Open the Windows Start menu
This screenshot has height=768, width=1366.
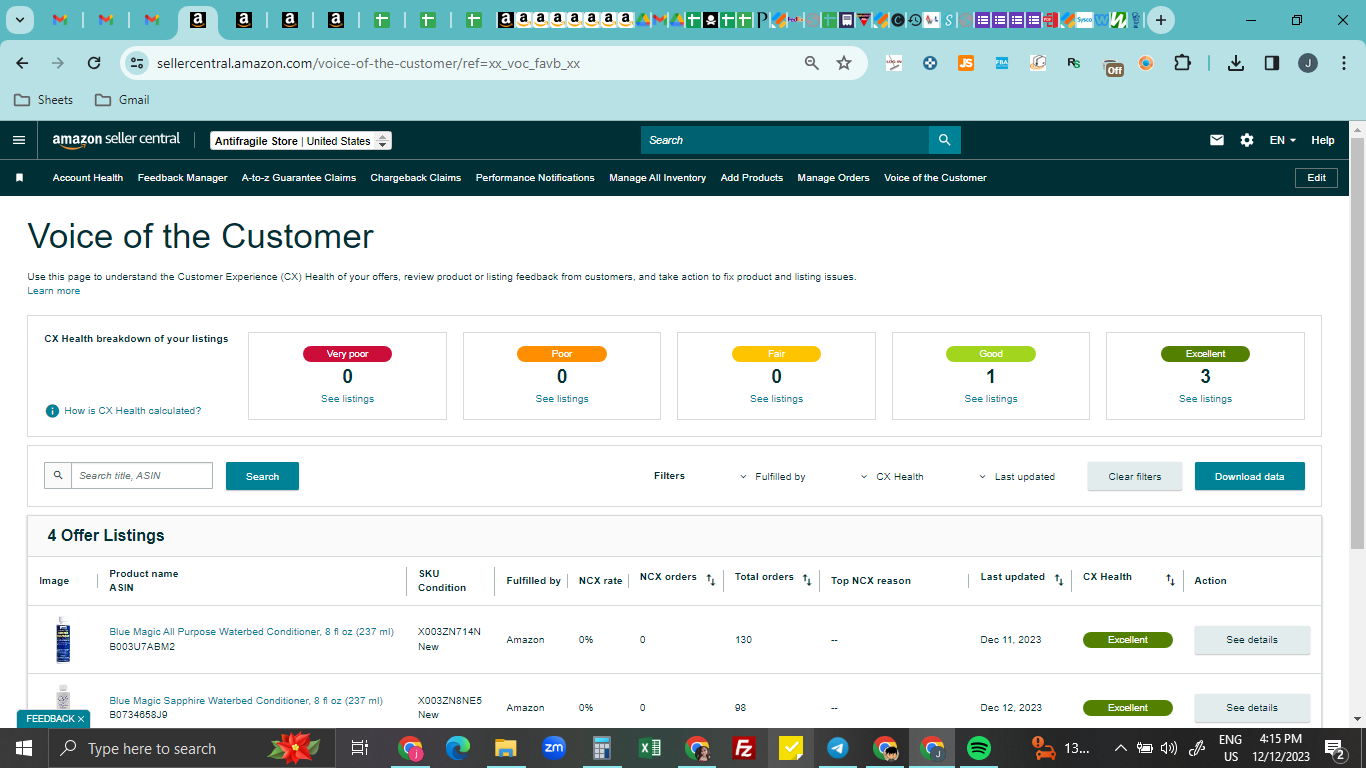pos(23,748)
